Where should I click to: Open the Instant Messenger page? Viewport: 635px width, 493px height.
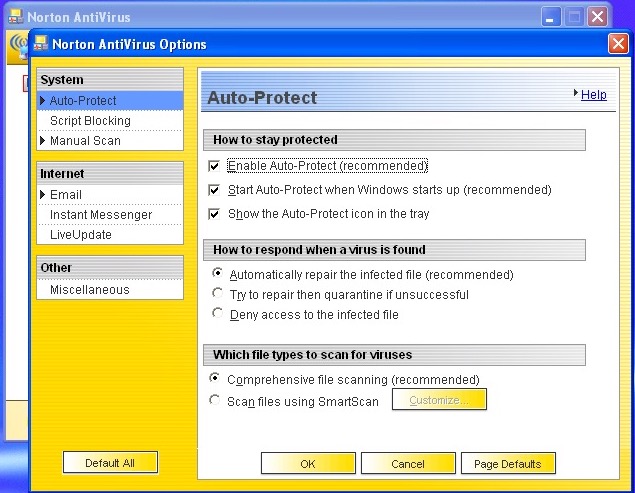(101, 215)
